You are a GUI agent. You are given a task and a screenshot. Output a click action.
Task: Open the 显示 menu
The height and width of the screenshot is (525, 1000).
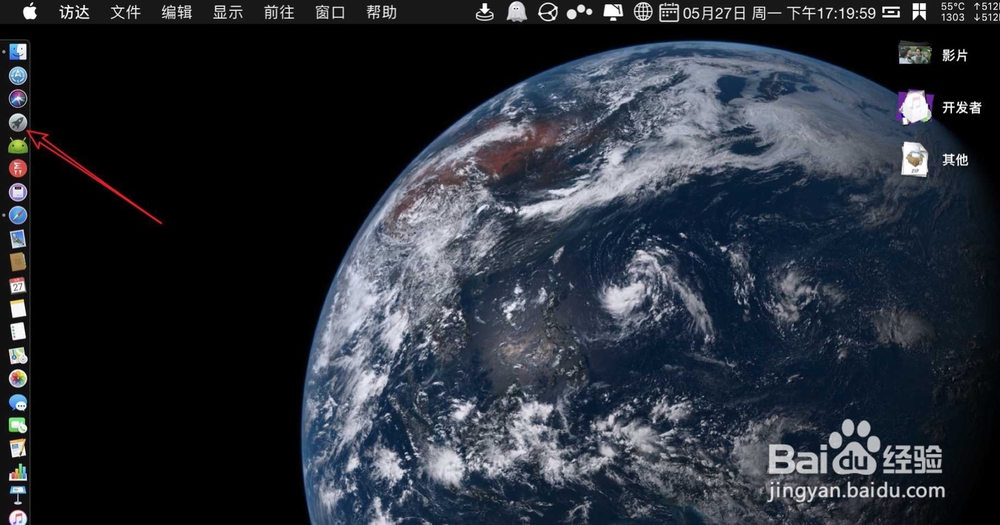(228, 12)
